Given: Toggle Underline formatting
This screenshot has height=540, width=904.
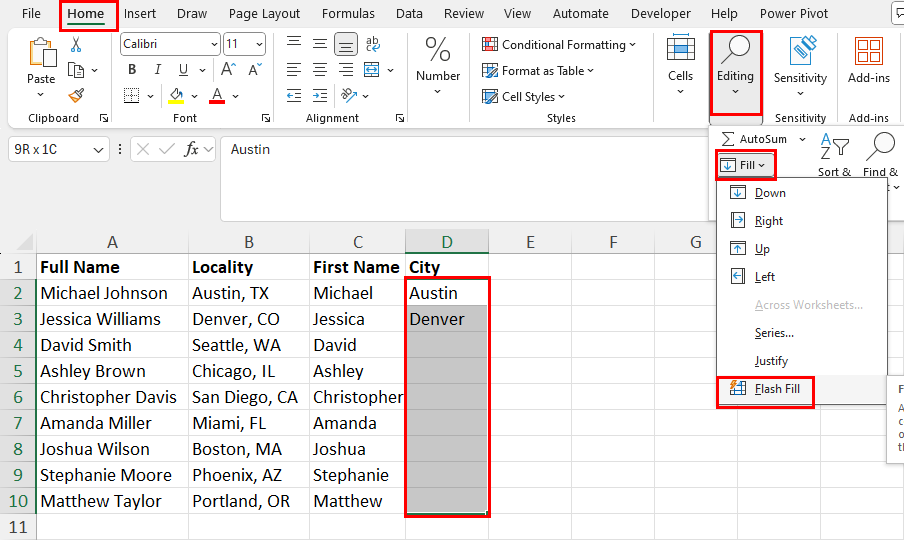Looking at the screenshot, I should tap(183, 70).
